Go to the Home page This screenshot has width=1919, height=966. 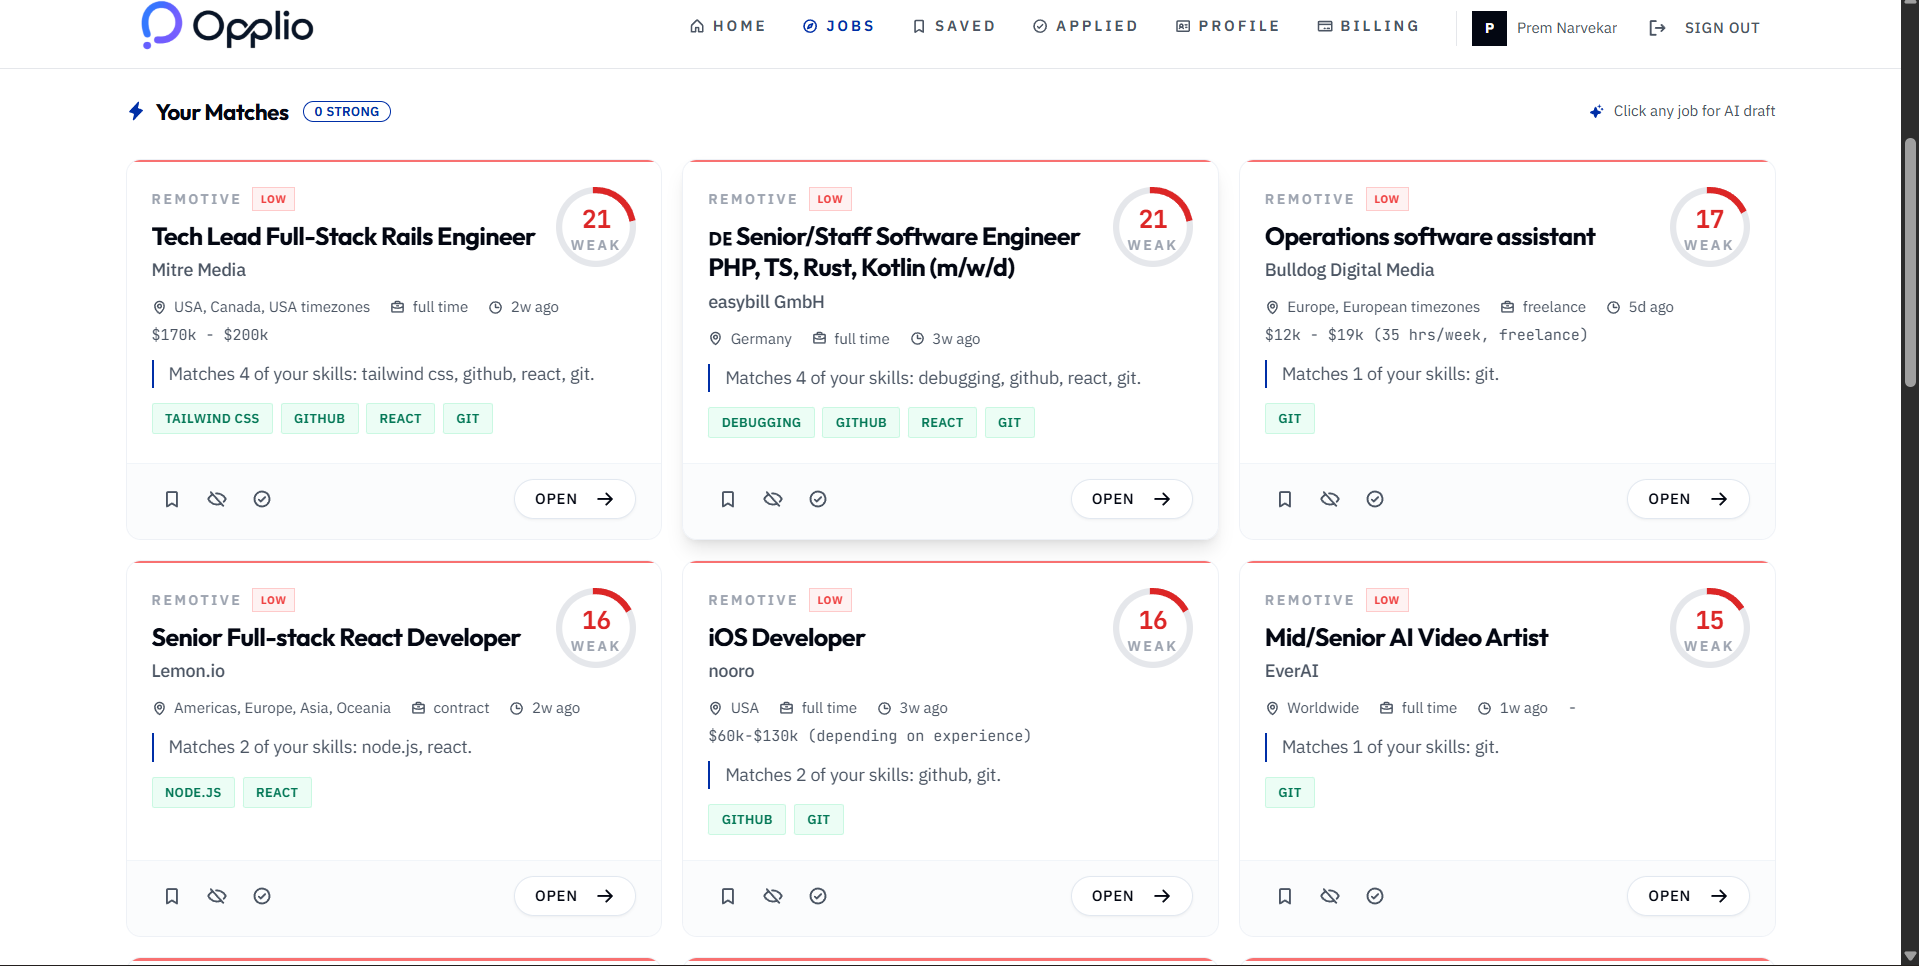pos(728,26)
